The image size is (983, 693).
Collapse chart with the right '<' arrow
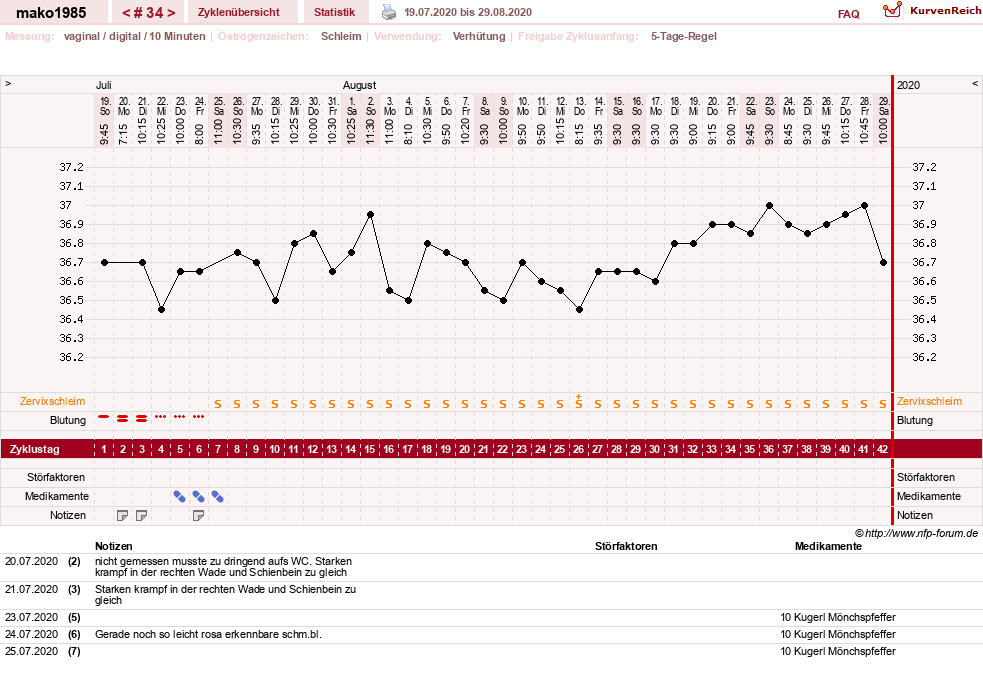[975, 83]
